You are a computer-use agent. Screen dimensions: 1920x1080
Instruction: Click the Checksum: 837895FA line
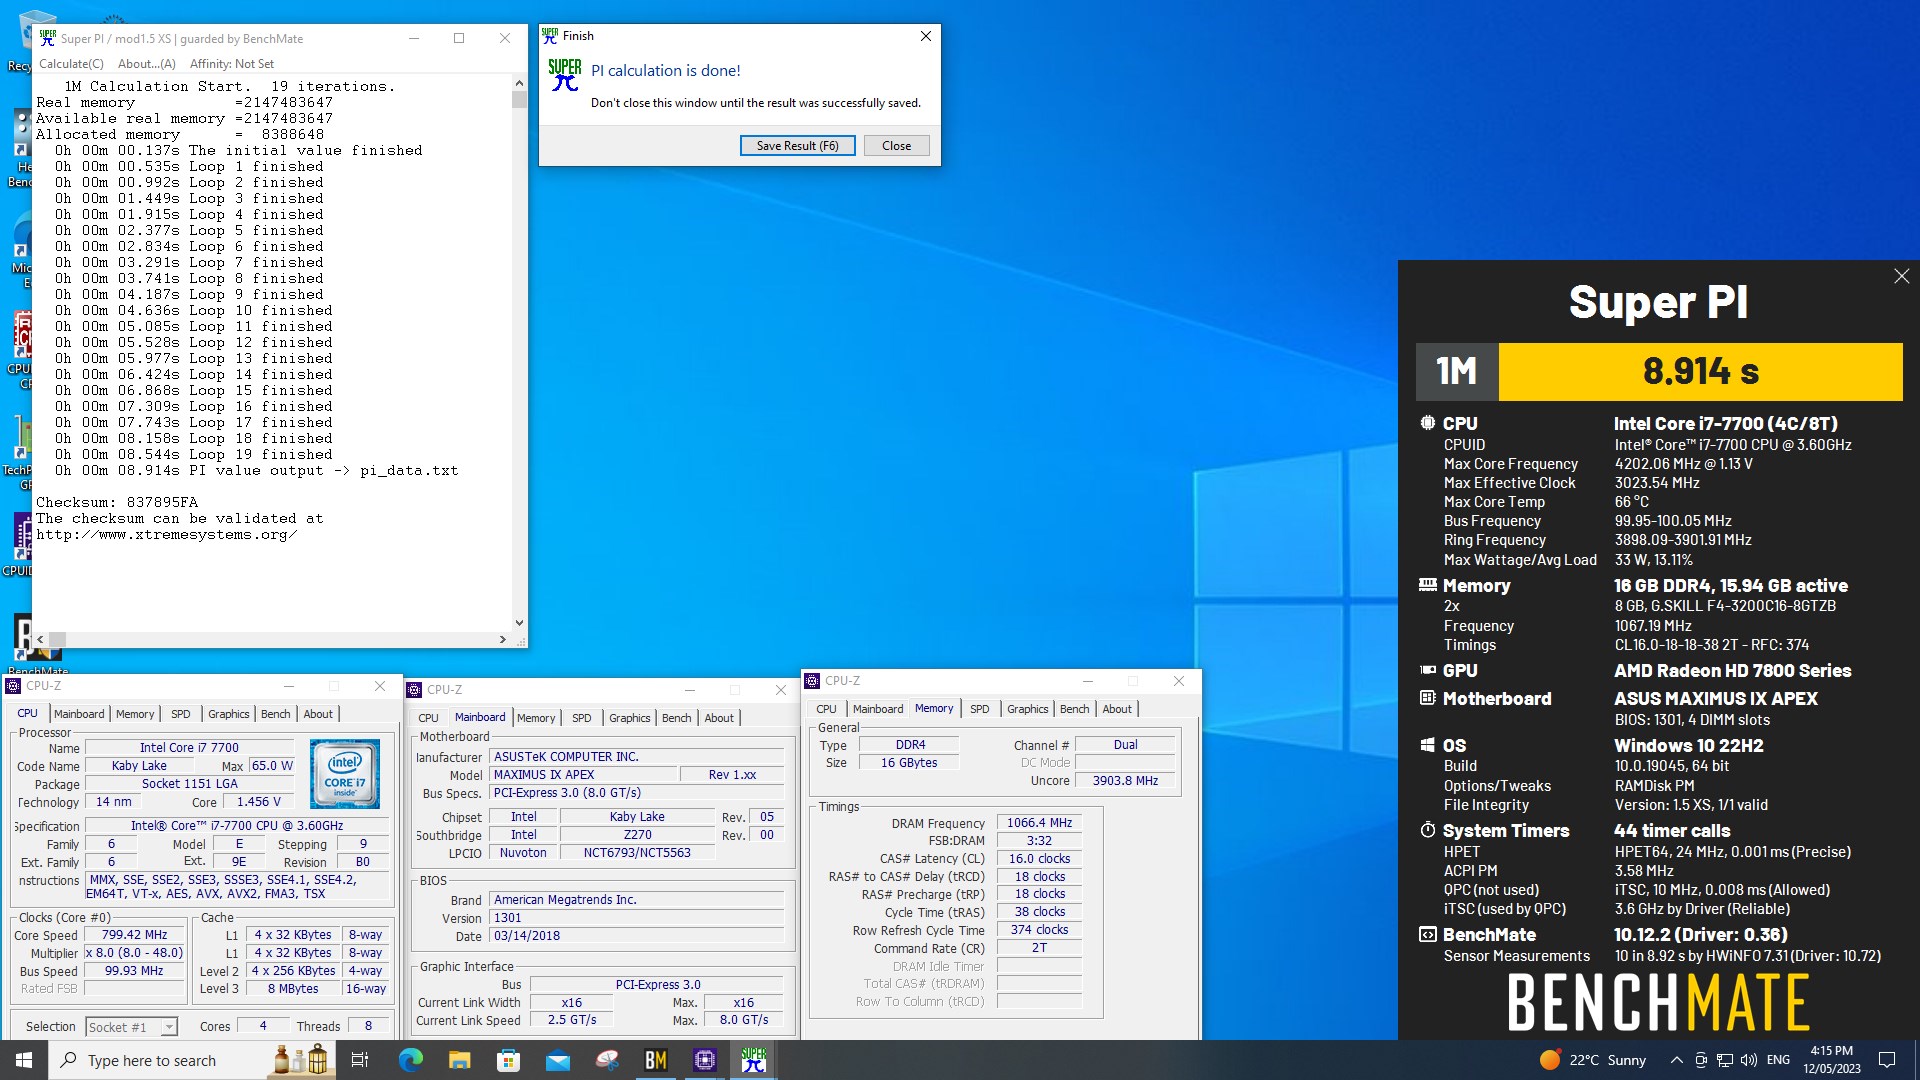tap(117, 502)
